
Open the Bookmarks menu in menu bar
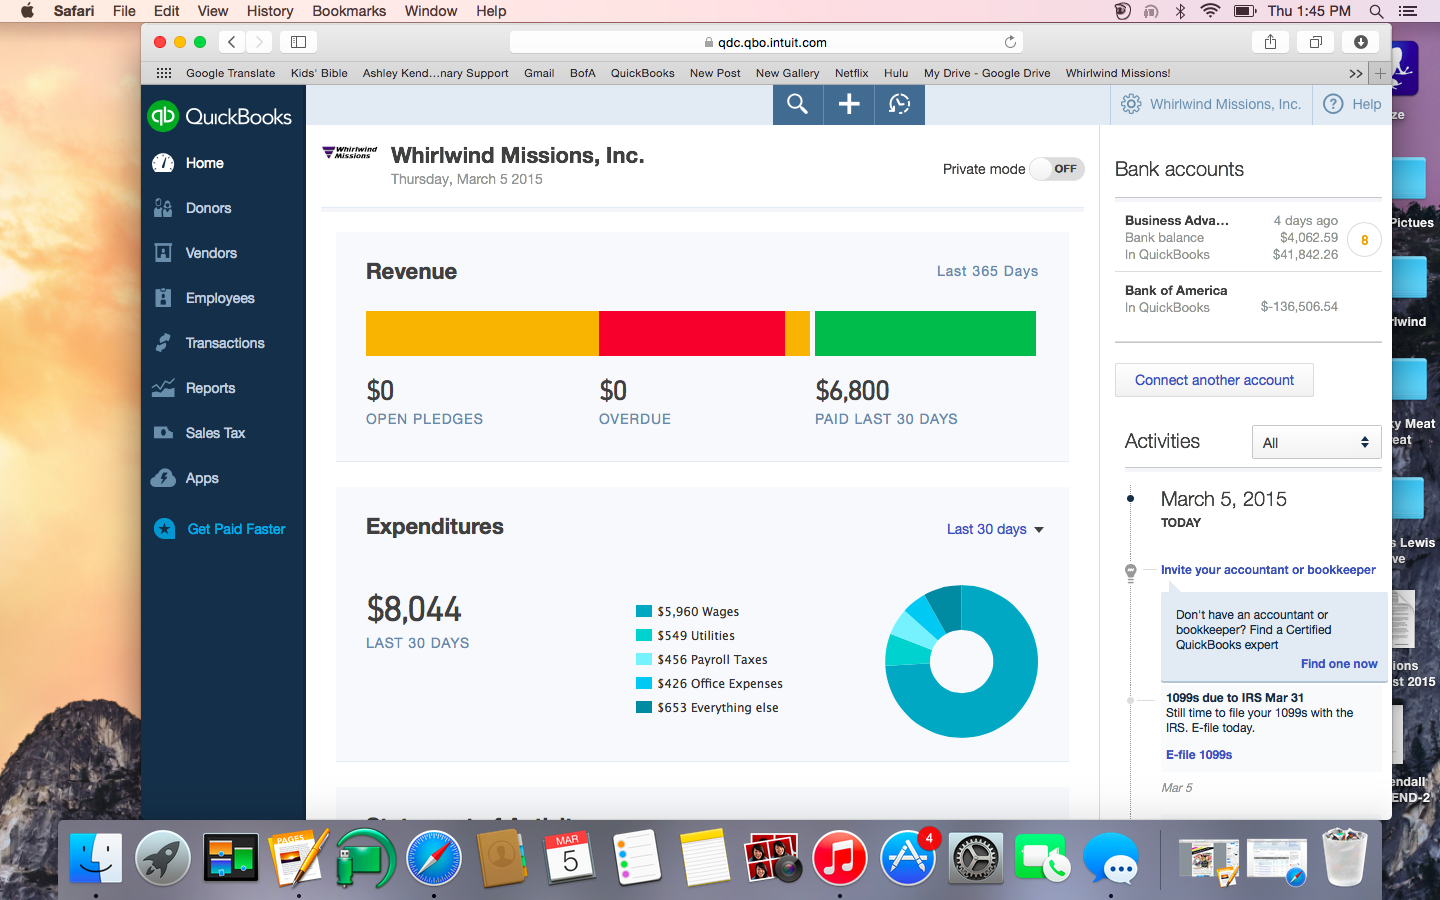click(349, 11)
